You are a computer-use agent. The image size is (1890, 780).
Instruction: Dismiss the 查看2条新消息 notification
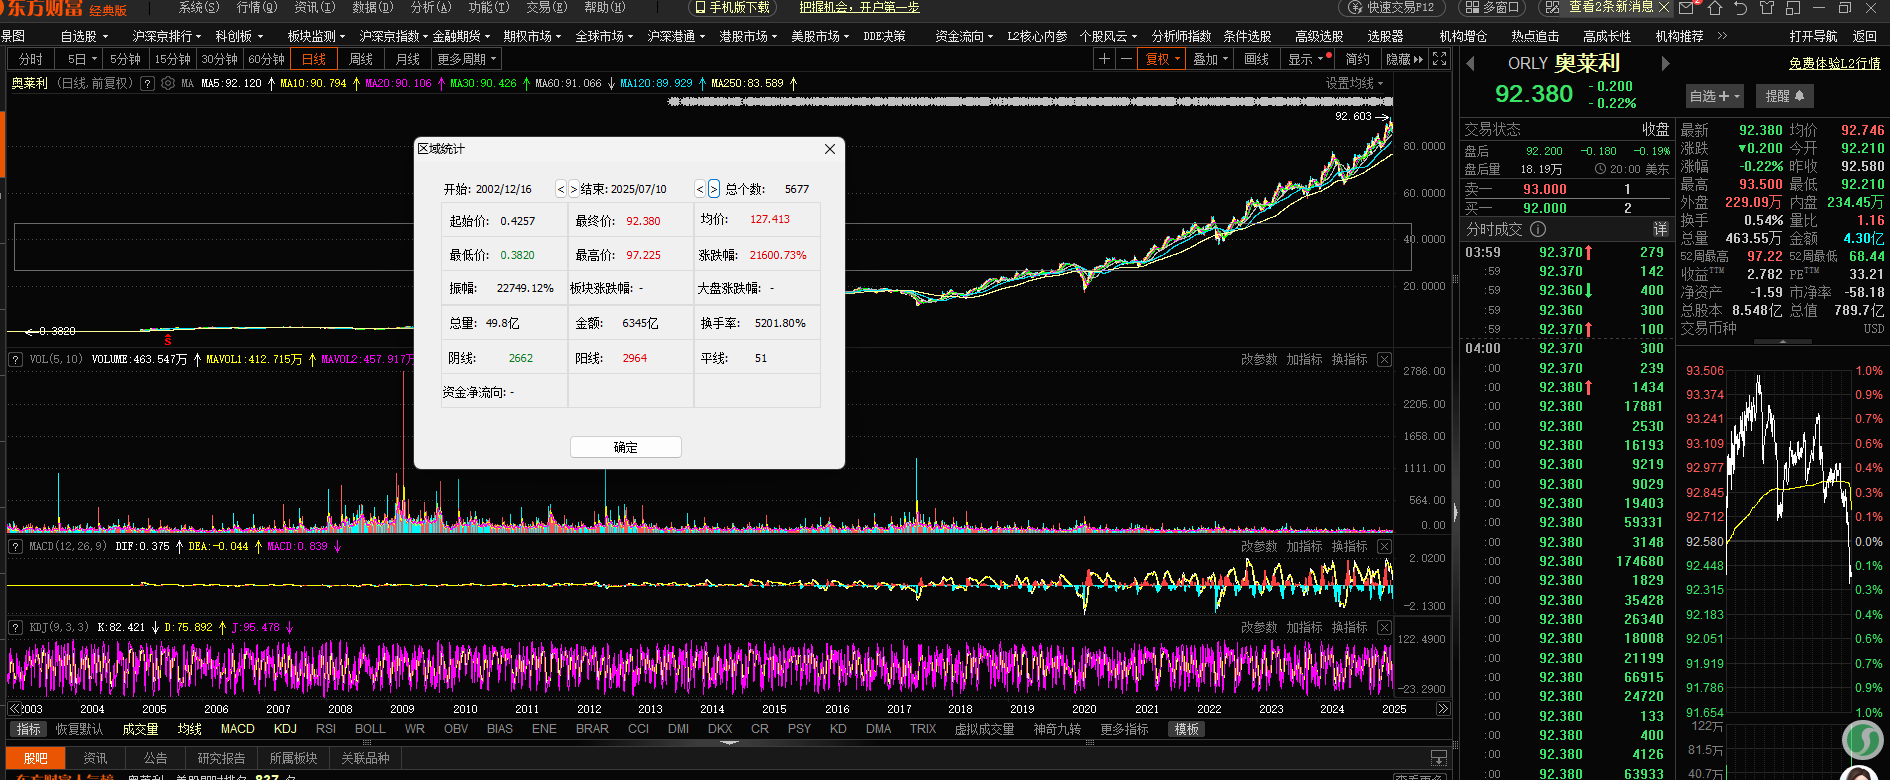point(1664,7)
